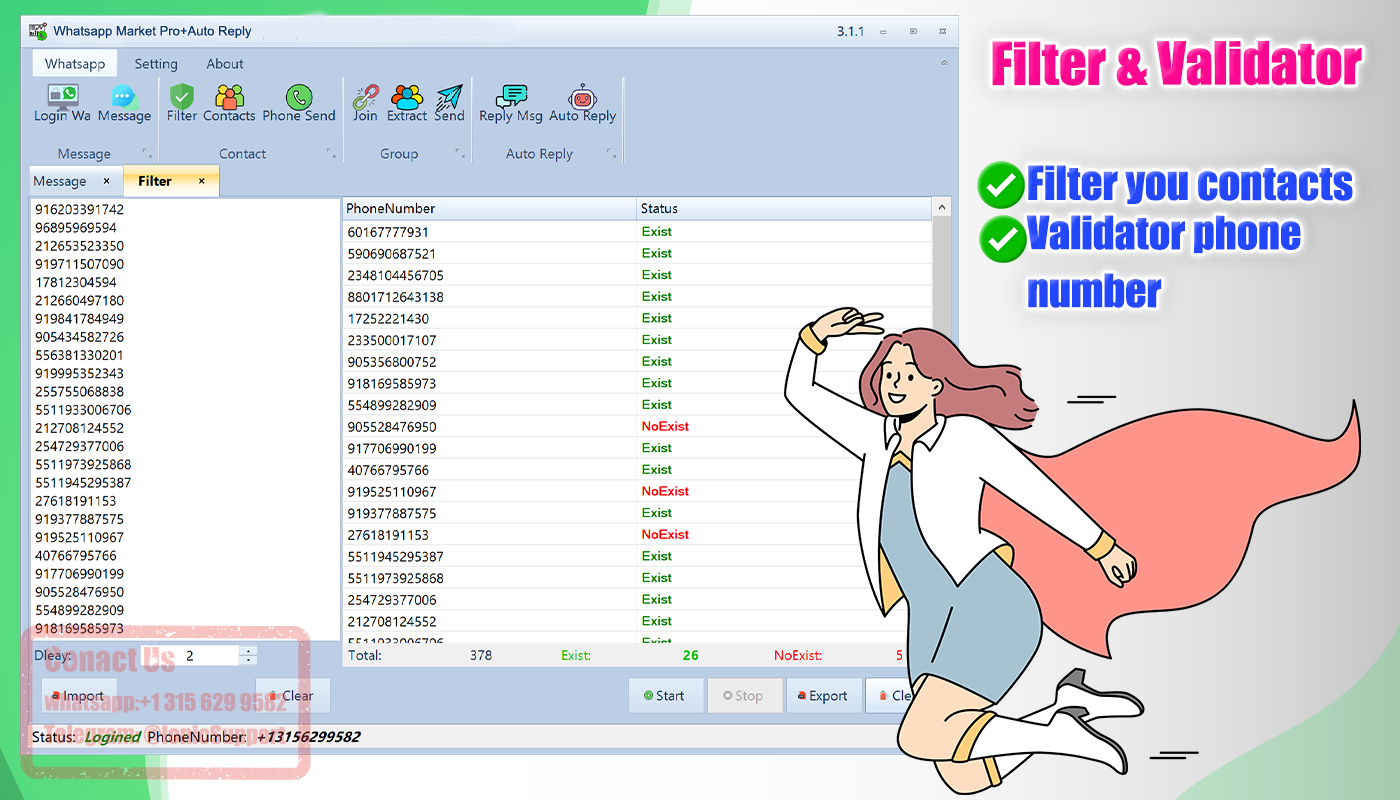Open the Extract group members tool
The image size is (1400, 800).
pyautogui.click(x=407, y=104)
